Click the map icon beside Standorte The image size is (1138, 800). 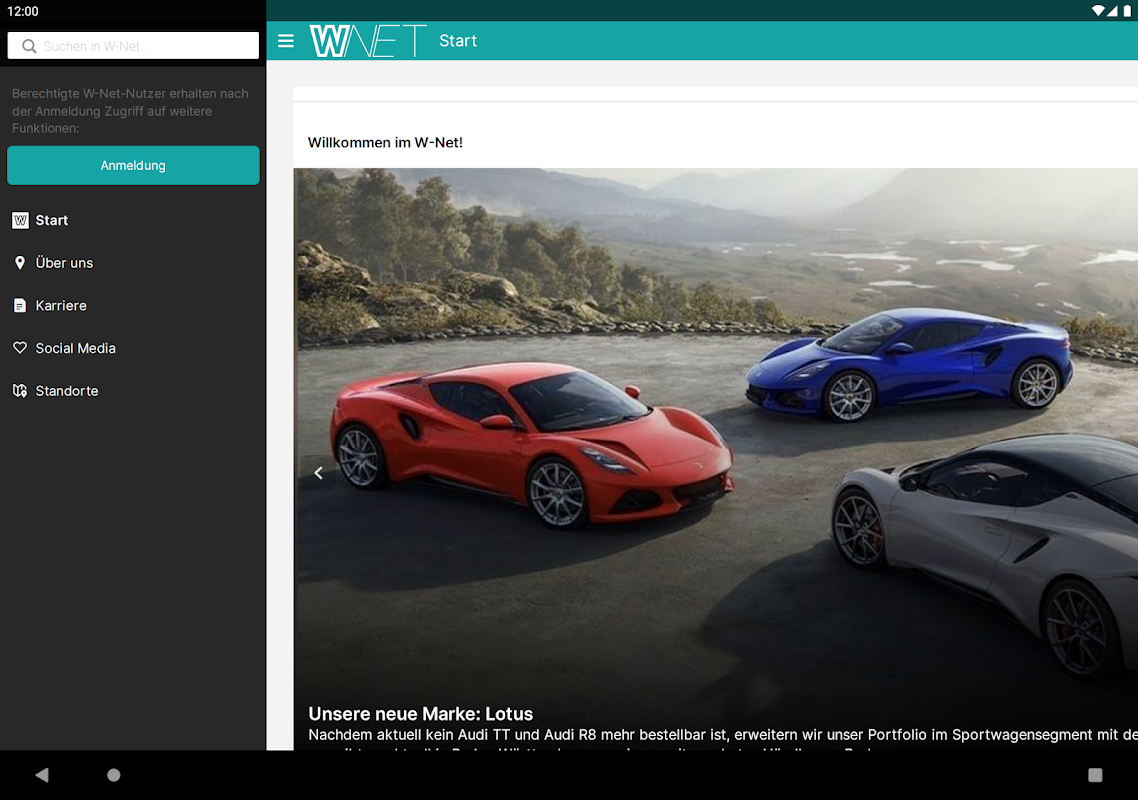coord(20,391)
